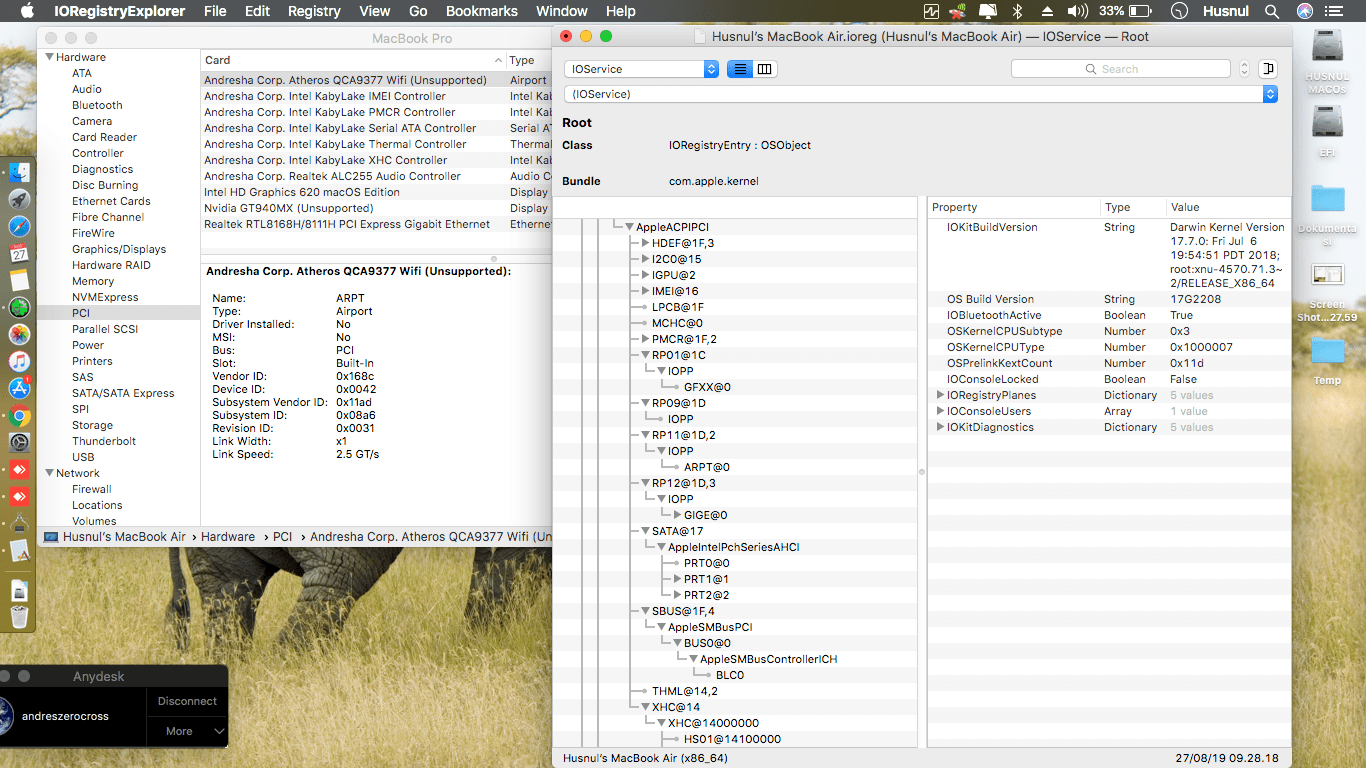Open Siri from the menu bar
The image size is (1366, 768).
1305,11
